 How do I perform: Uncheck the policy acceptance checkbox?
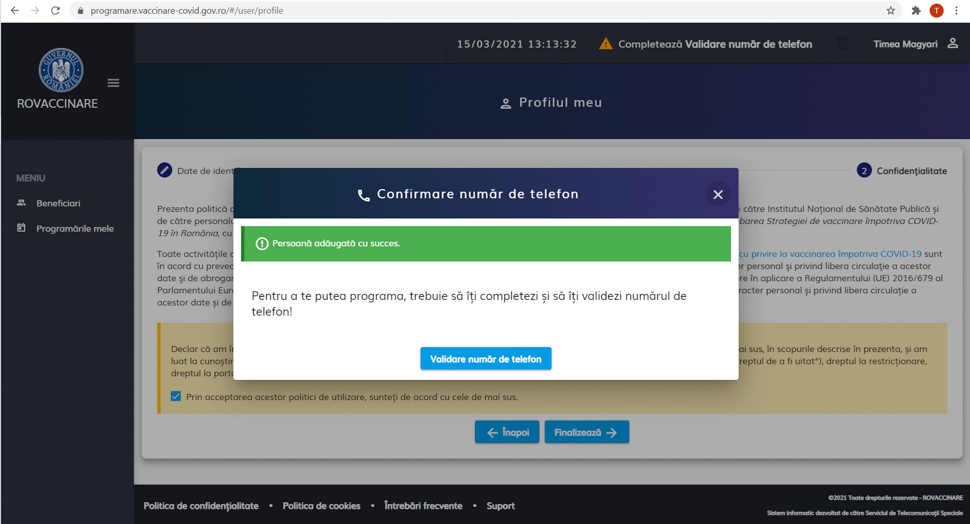176,396
